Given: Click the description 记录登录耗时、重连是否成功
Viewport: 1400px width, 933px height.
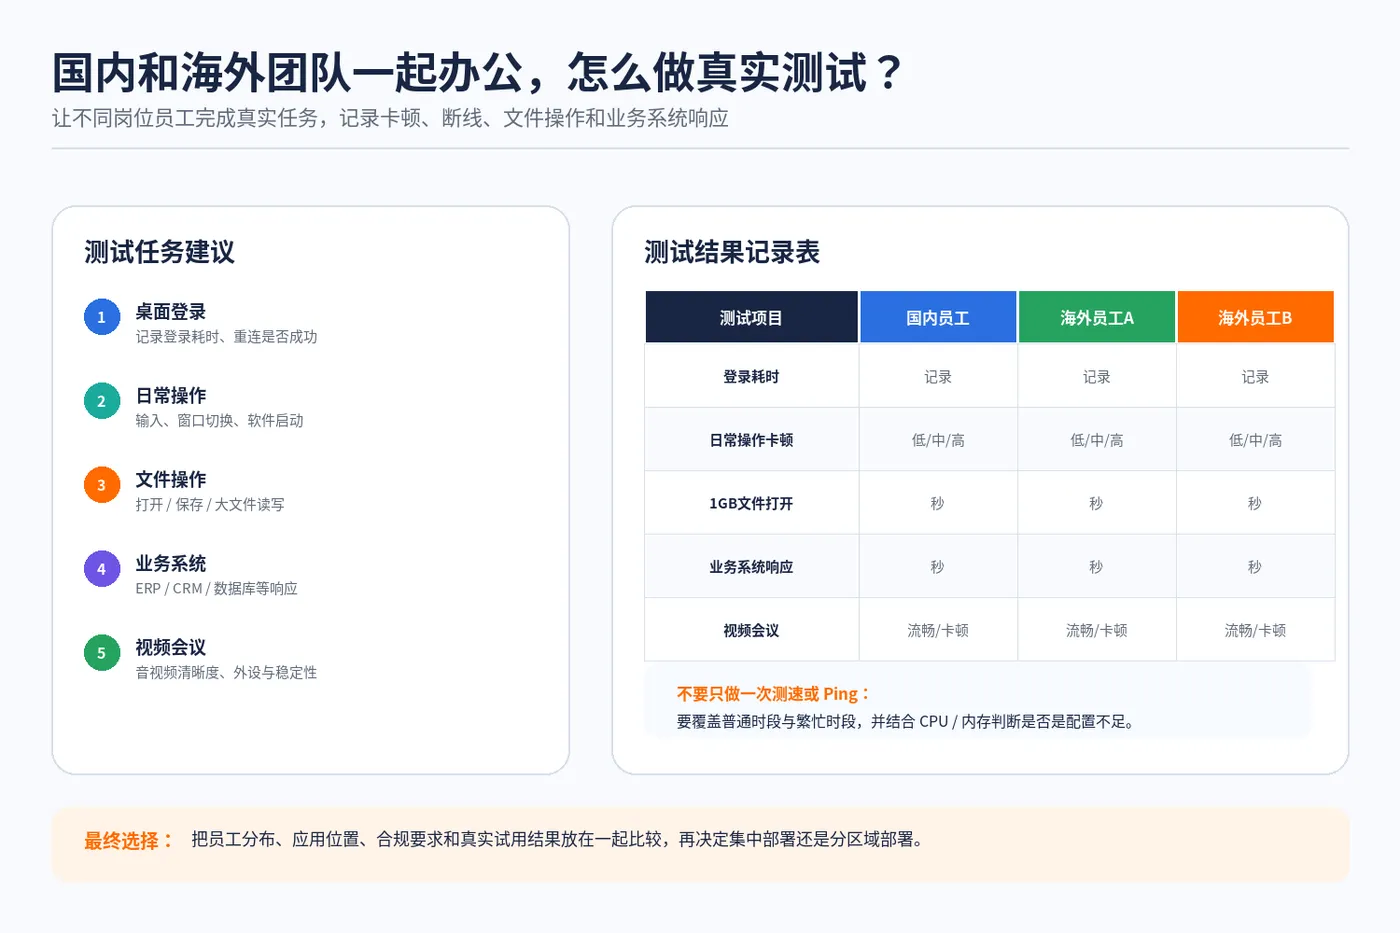Looking at the screenshot, I should 226,337.
